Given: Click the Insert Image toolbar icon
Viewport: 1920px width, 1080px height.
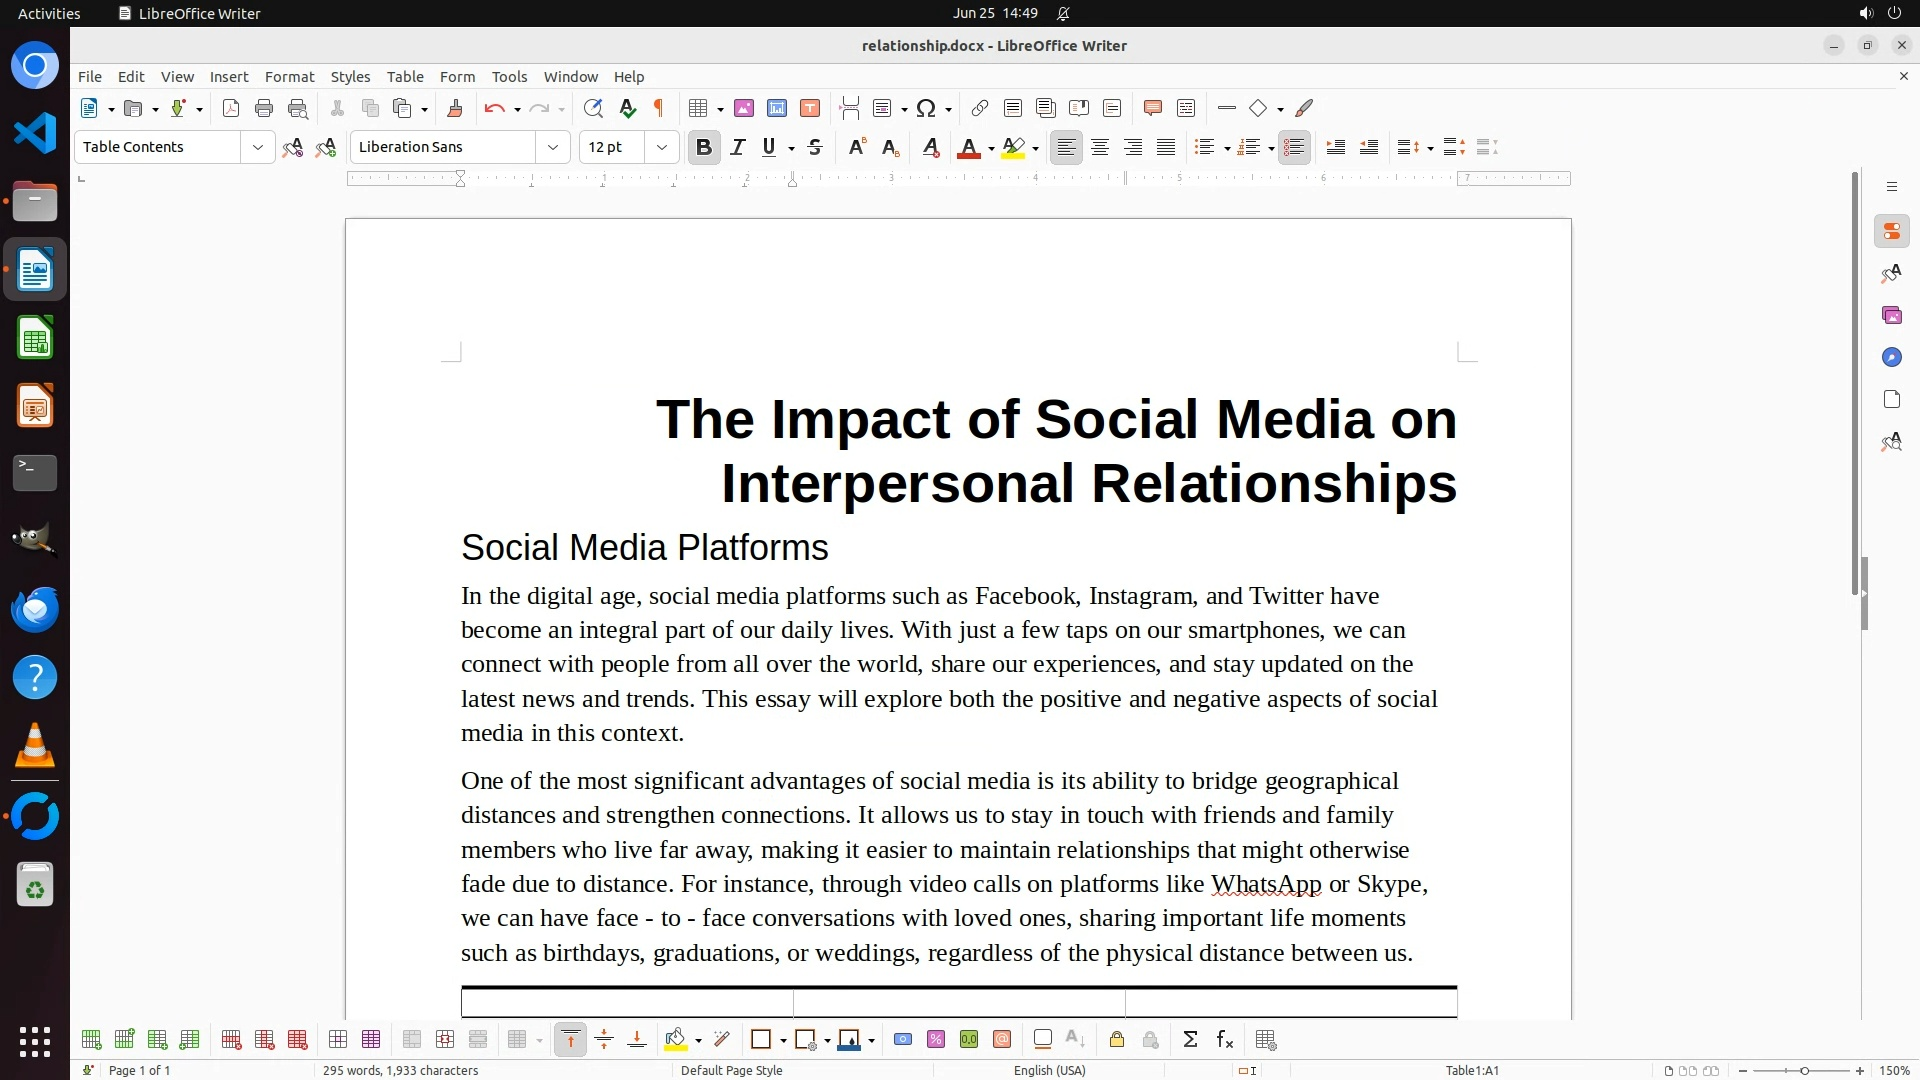Looking at the screenshot, I should coord(743,108).
